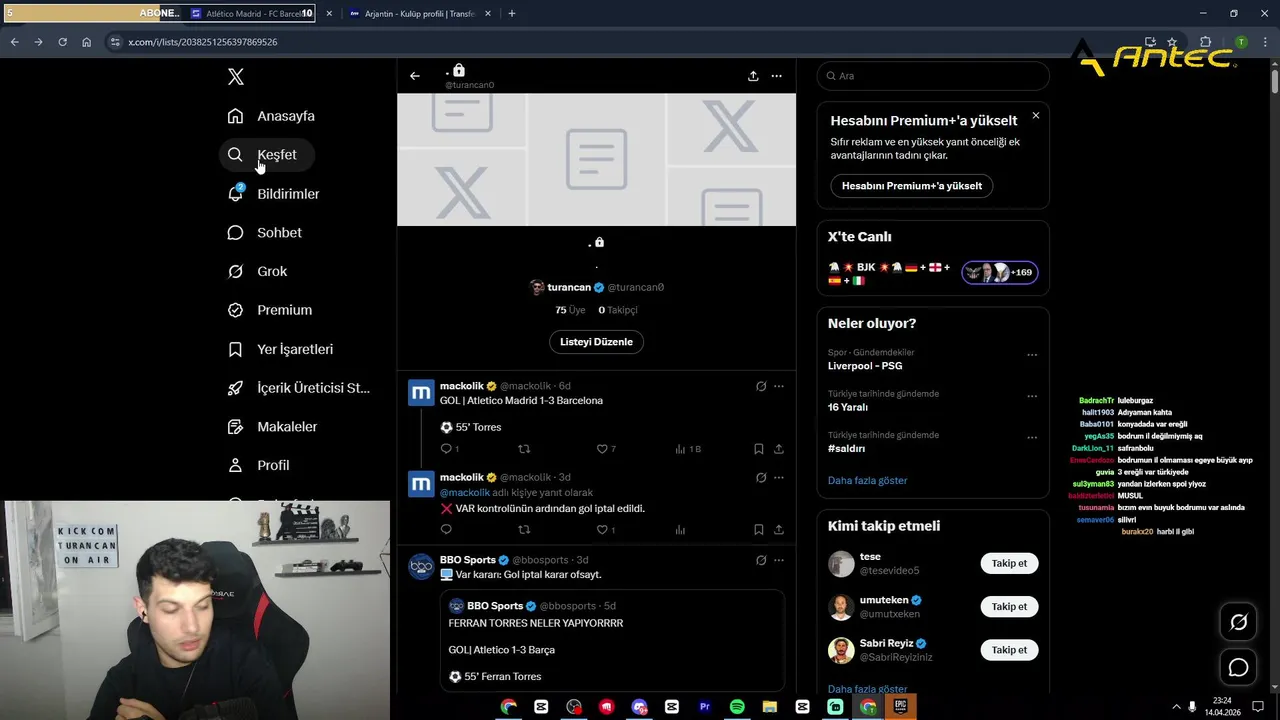Image resolution: width=1280 pixels, height=720 pixels.
Task: Open the X'te Canlı +169 listeners pill
Action: [x=1000, y=272]
